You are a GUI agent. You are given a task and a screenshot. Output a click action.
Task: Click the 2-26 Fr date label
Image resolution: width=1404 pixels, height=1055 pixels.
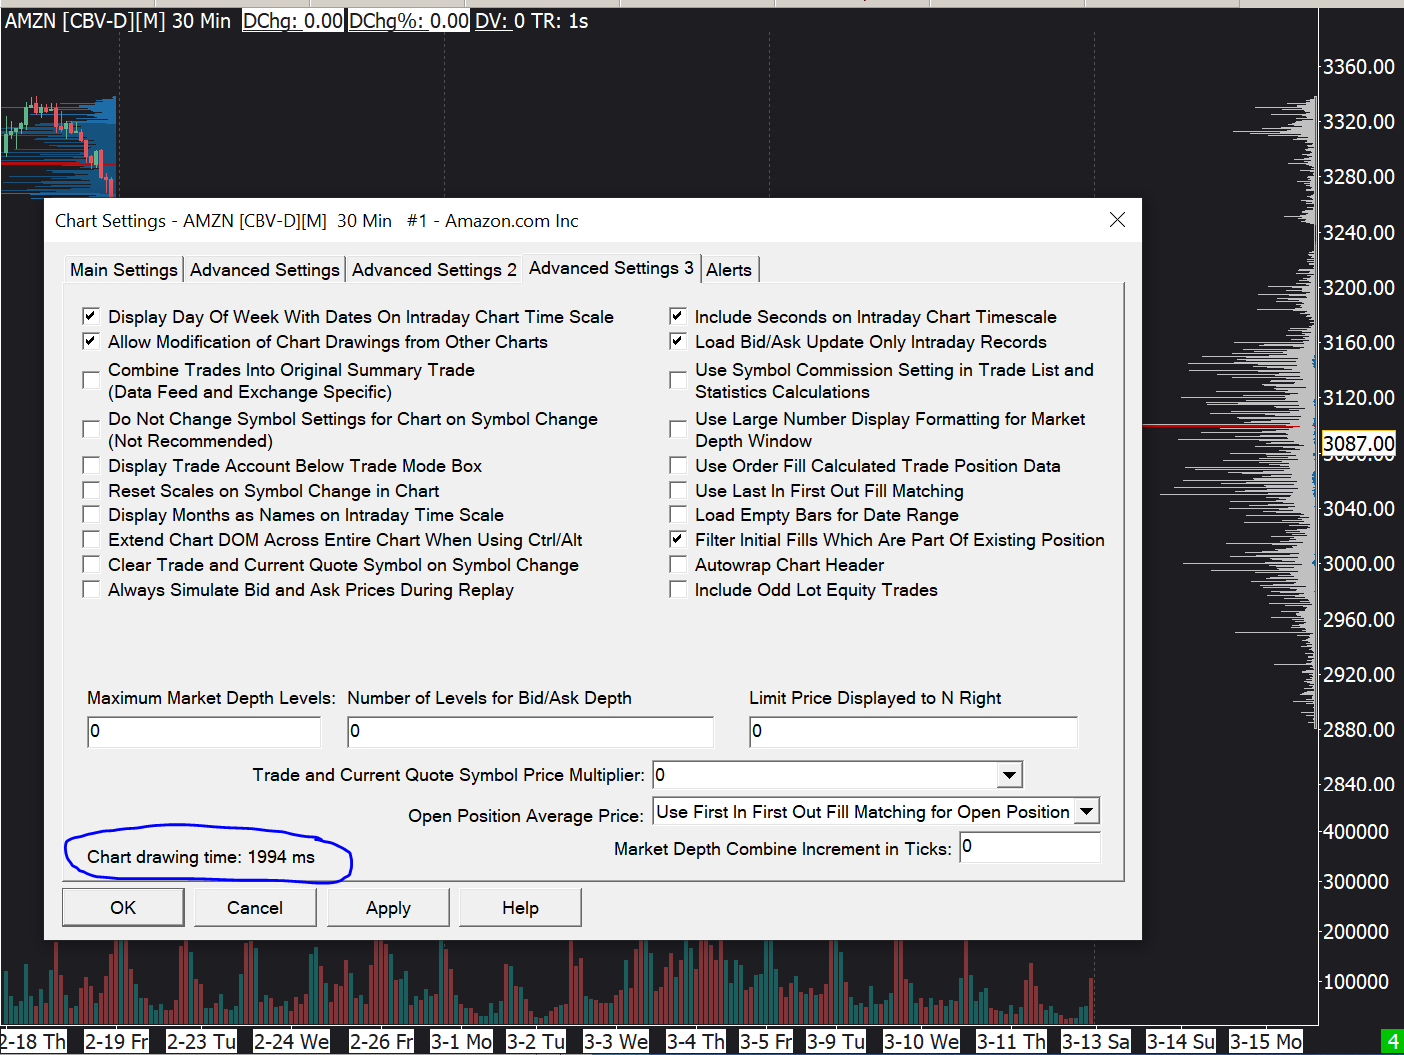[381, 1041]
